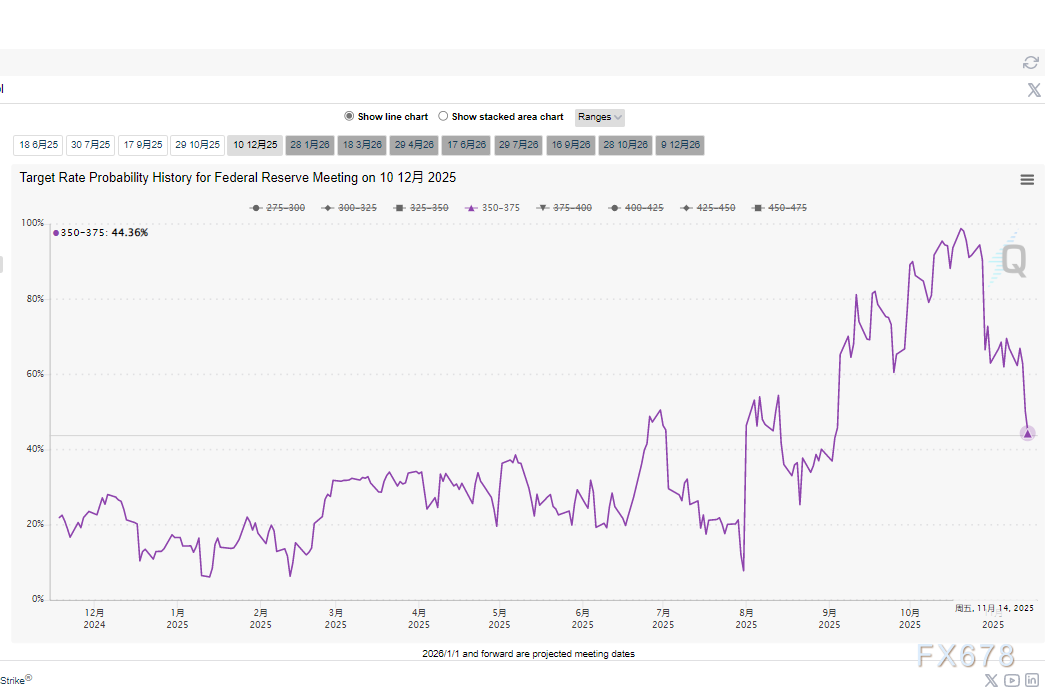Choose the 9 12月26 meeting tab

click(x=680, y=145)
